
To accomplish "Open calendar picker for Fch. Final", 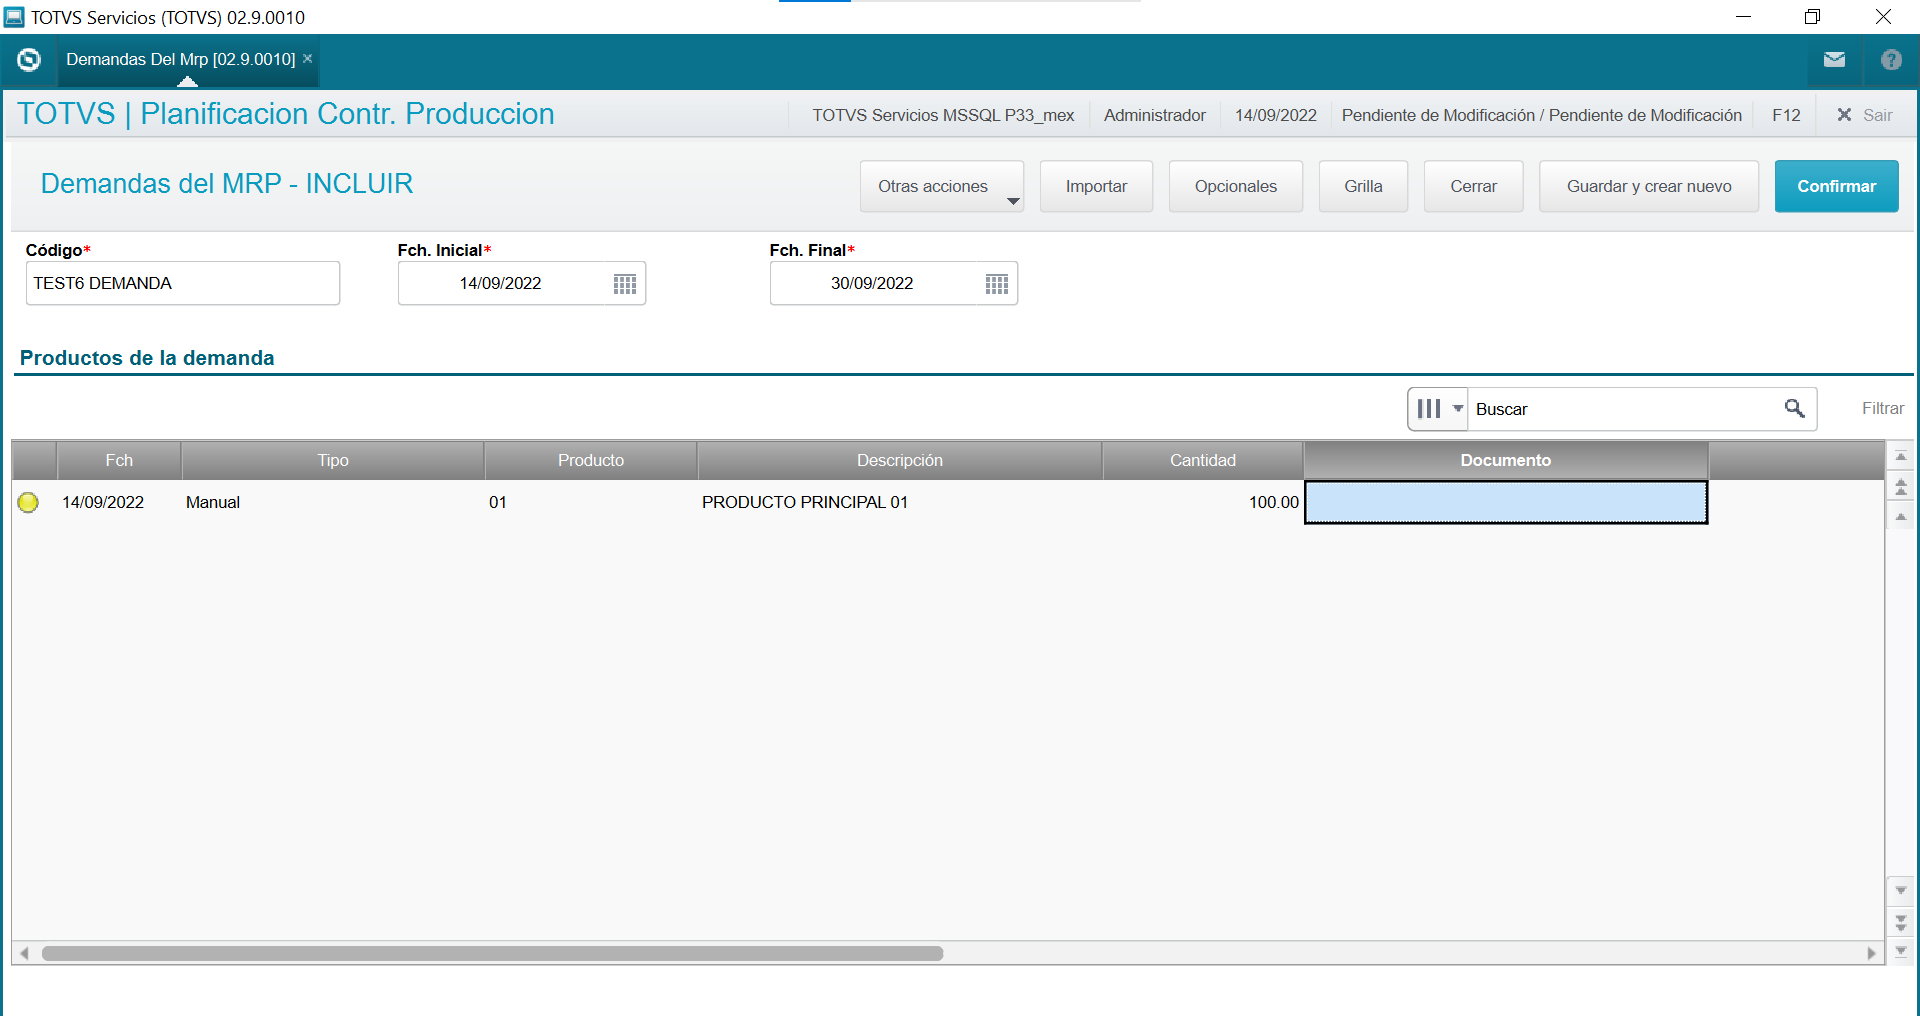I will pyautogui.click(x=997, y=284).
